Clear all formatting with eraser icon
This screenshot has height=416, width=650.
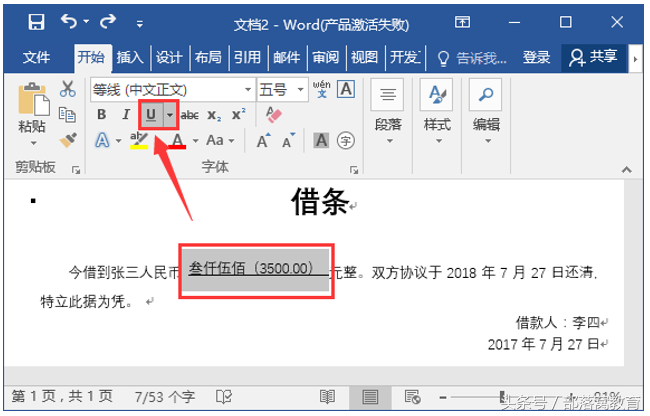pos(274,115)
